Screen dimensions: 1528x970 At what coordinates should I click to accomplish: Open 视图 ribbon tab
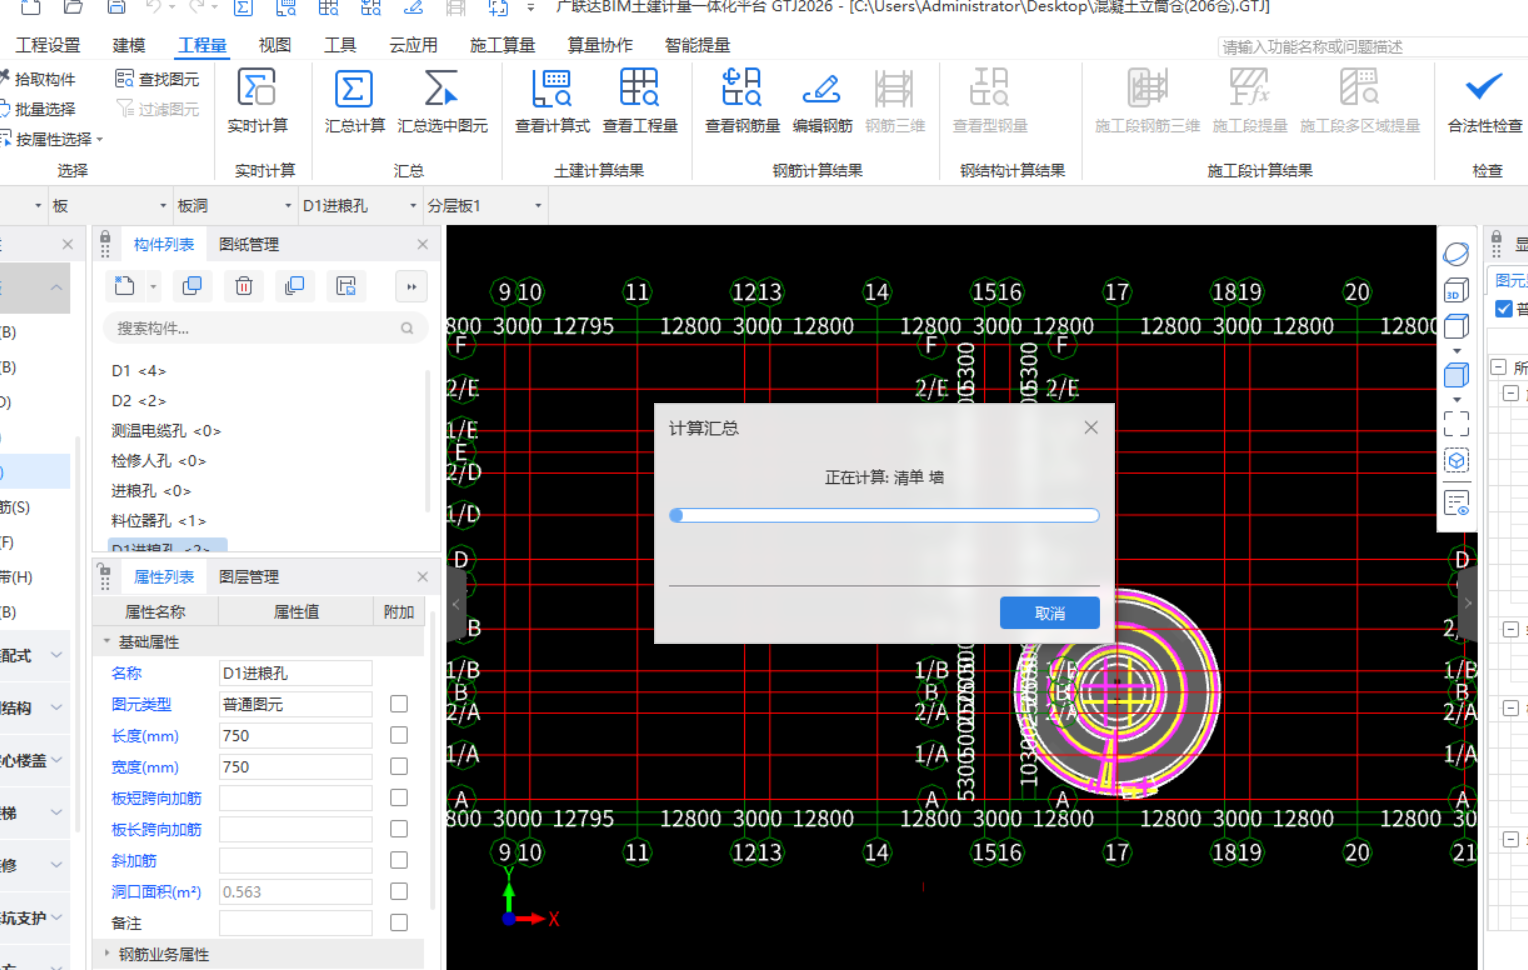pos(274,45)
